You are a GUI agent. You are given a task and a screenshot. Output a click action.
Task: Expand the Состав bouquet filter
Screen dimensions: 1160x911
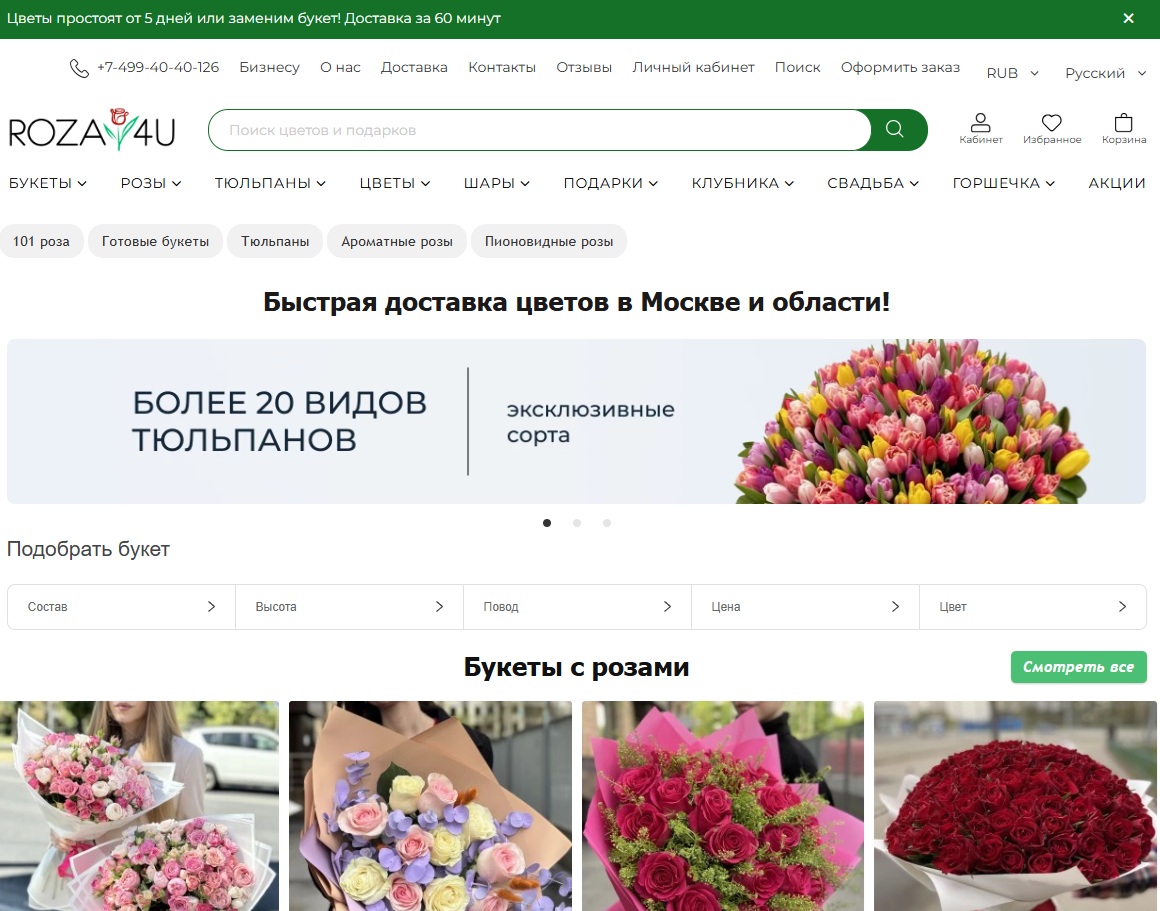click(121, 607)
